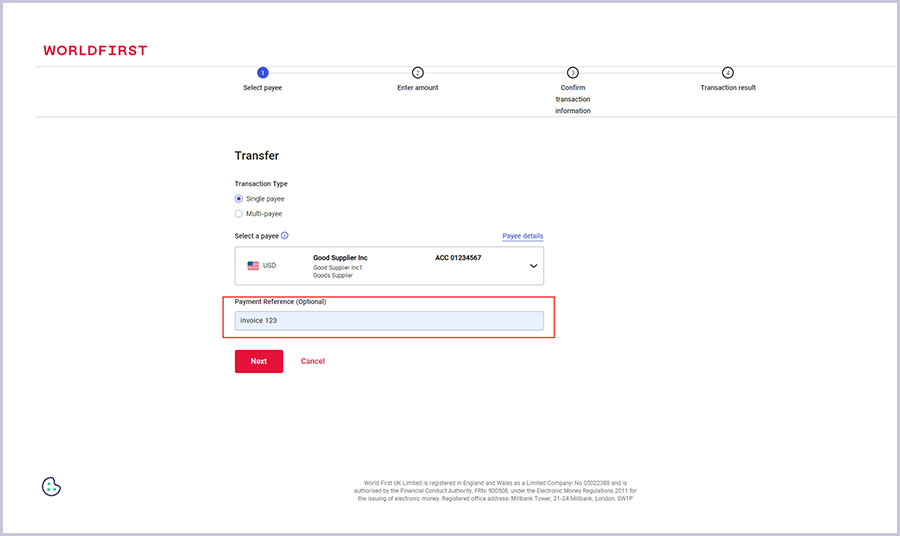Click the step 4 circle icon
The height and width of the screenshot is (536, 900).
coord(728,72)
